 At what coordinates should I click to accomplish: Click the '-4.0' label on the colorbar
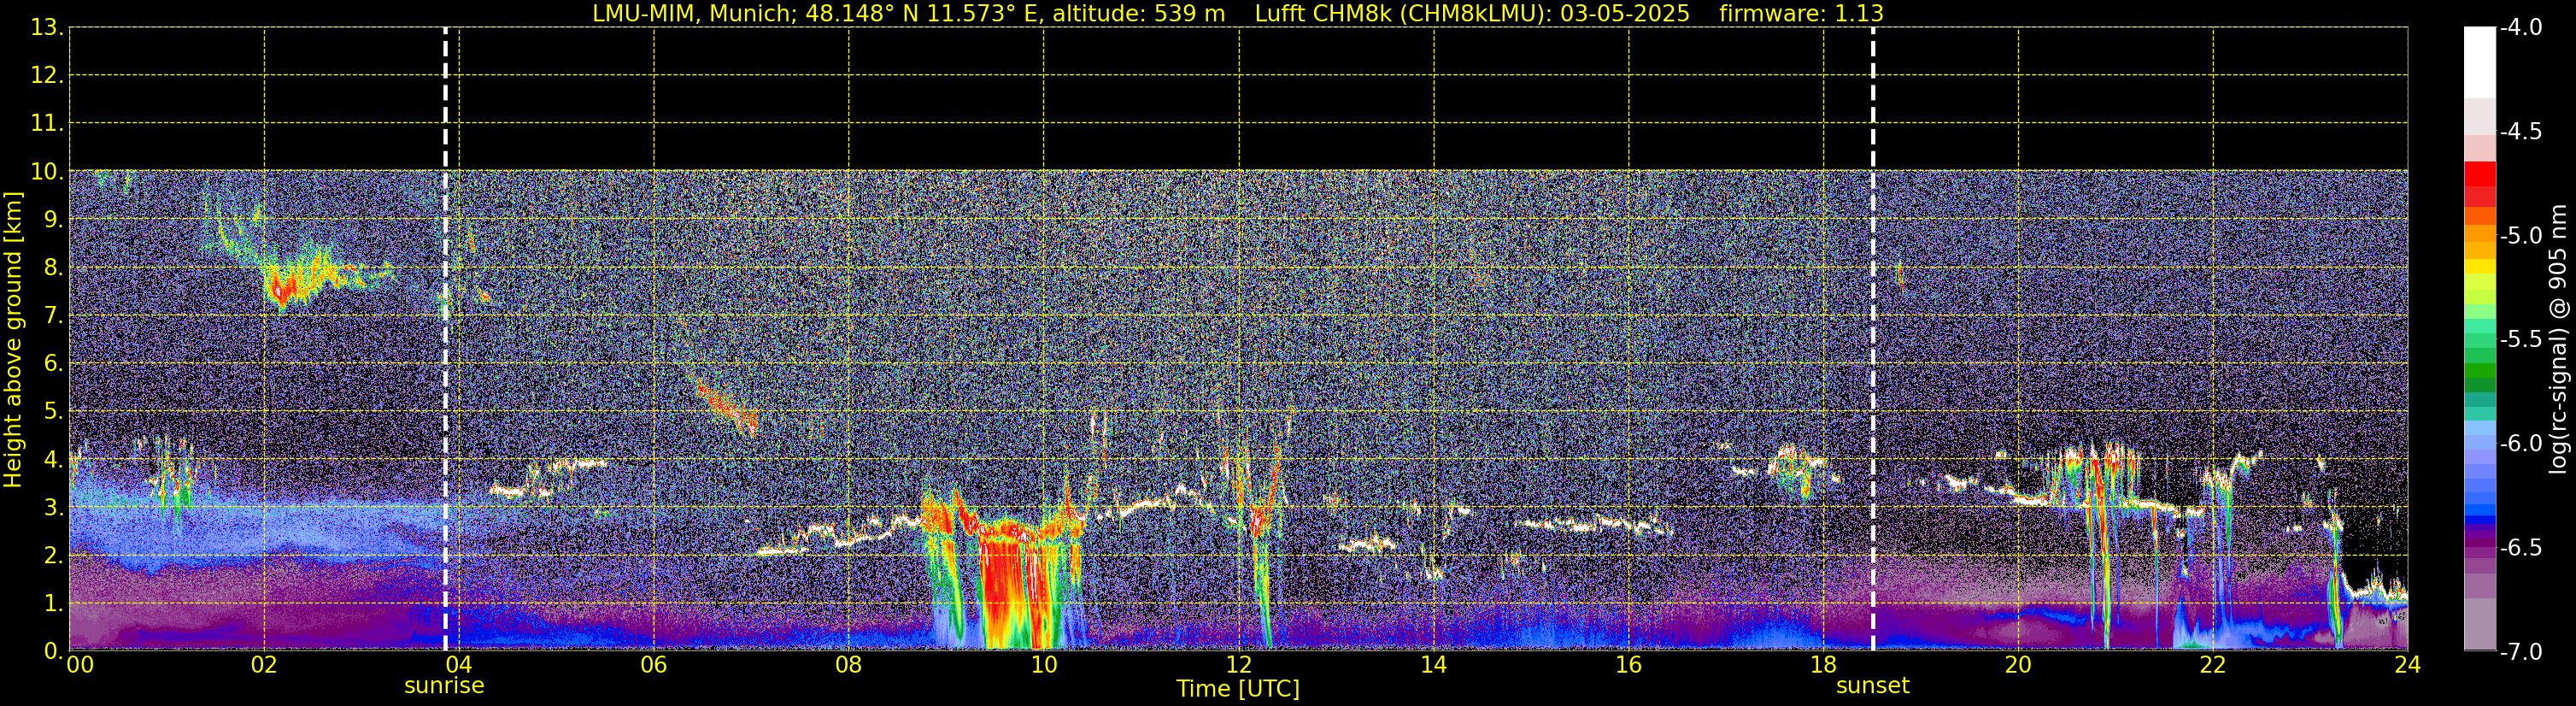2520,28
